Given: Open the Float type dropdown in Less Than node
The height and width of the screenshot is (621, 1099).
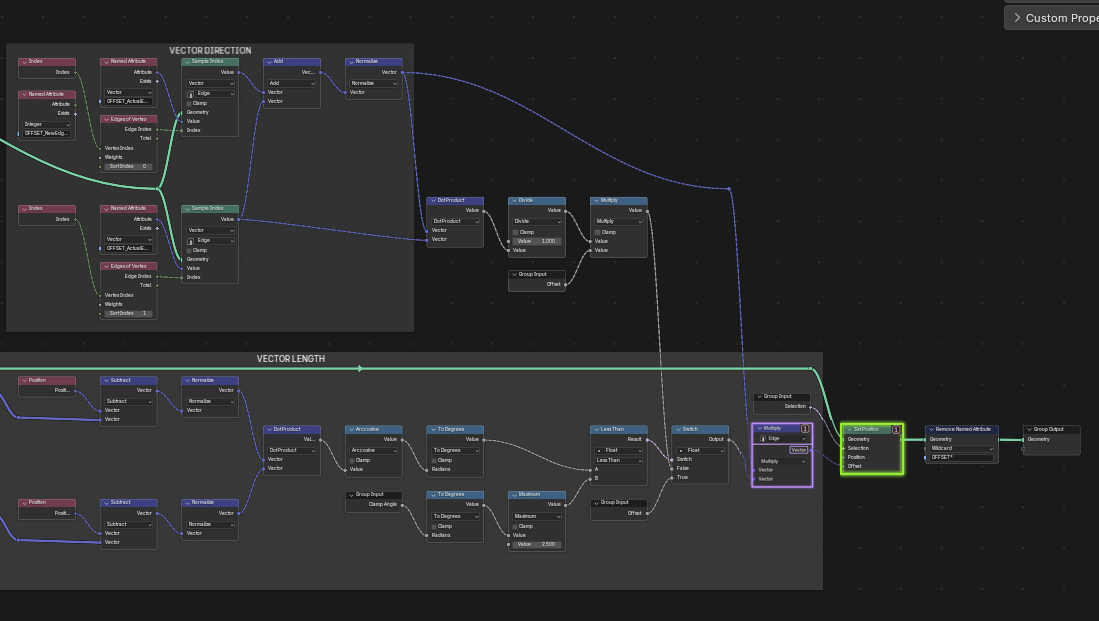Looking at the screenshot, I should click(618, 450).
